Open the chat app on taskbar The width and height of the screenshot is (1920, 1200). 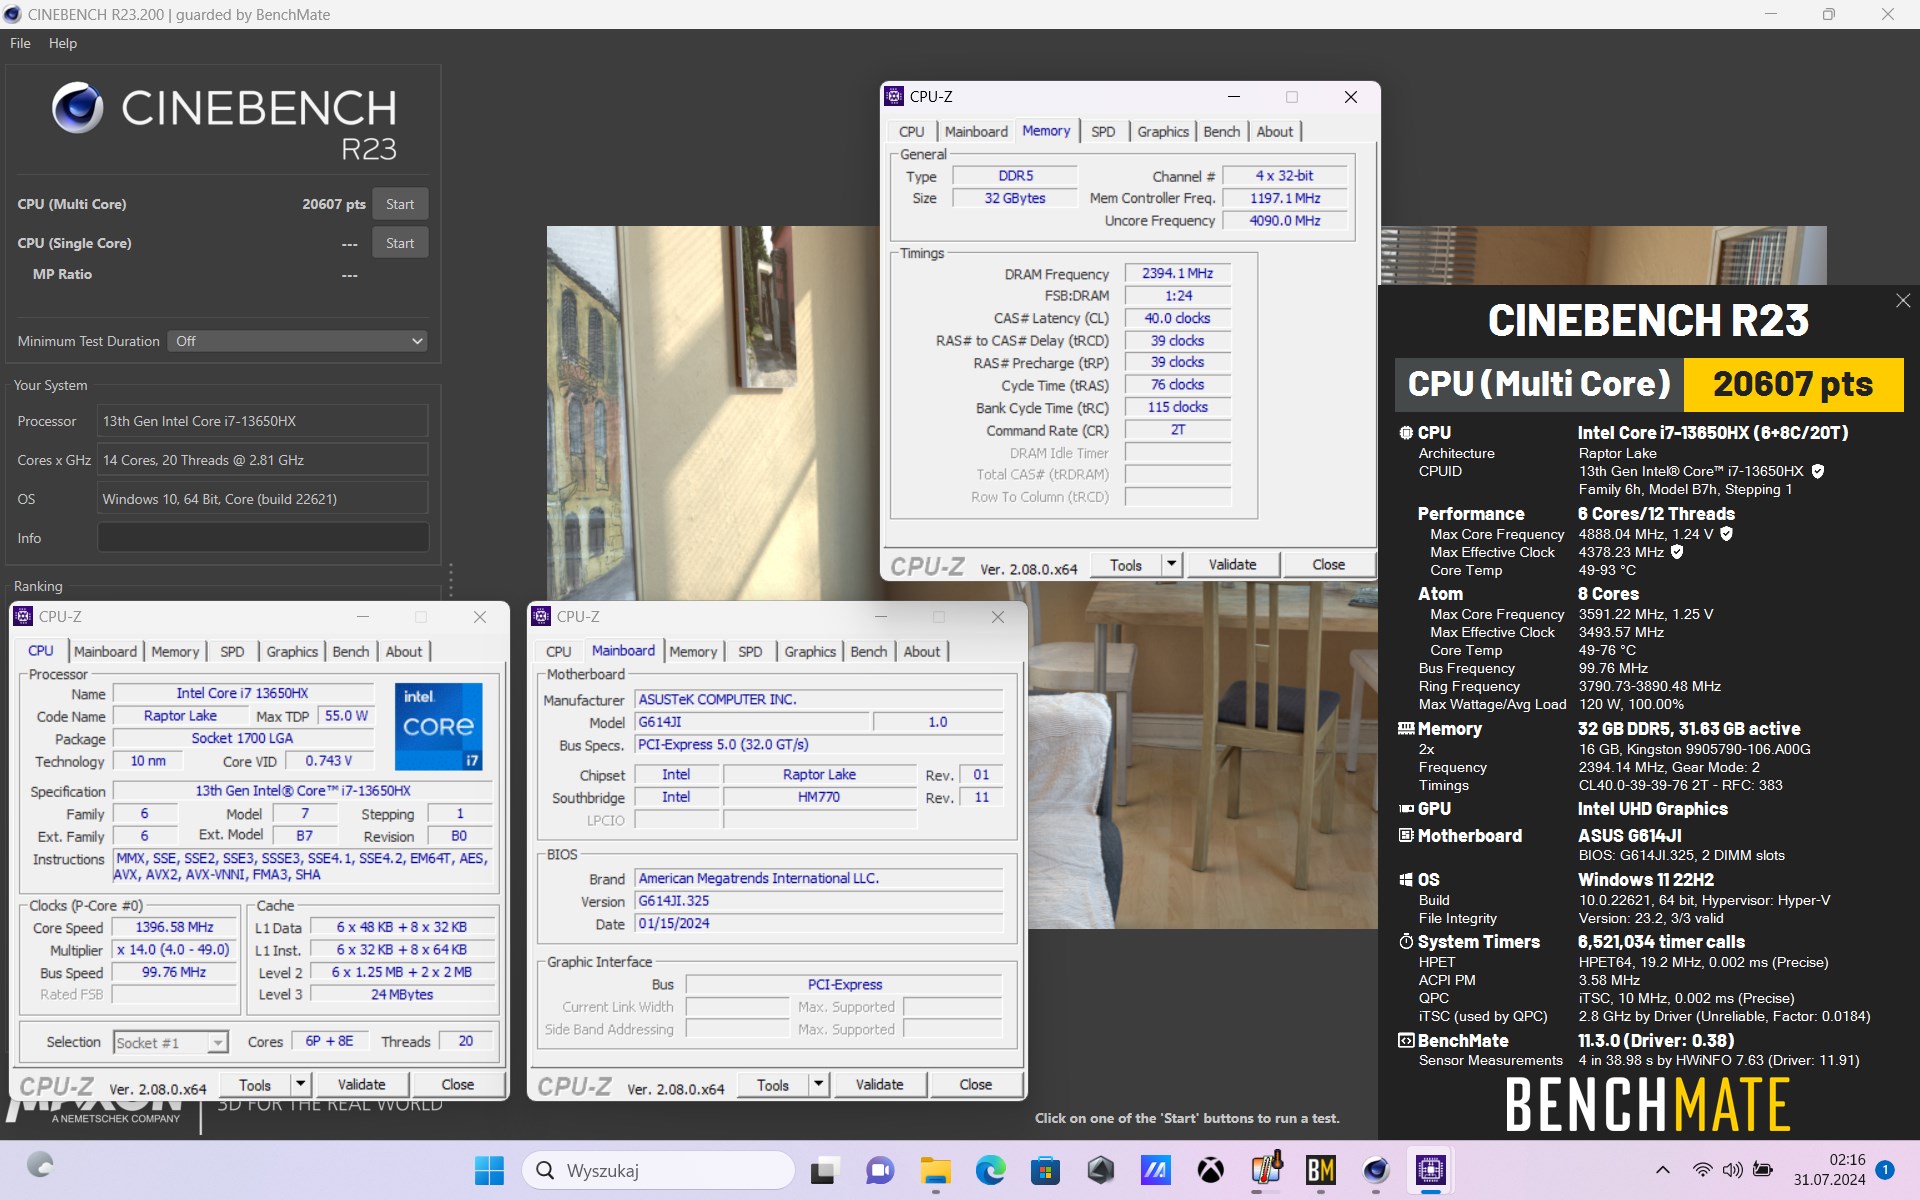tap(880, 1170)
